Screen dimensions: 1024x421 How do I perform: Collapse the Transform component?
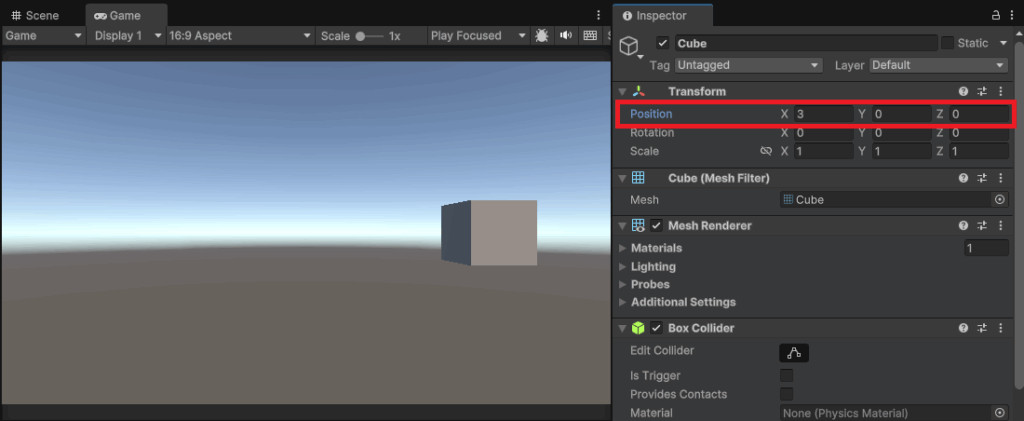622,92
